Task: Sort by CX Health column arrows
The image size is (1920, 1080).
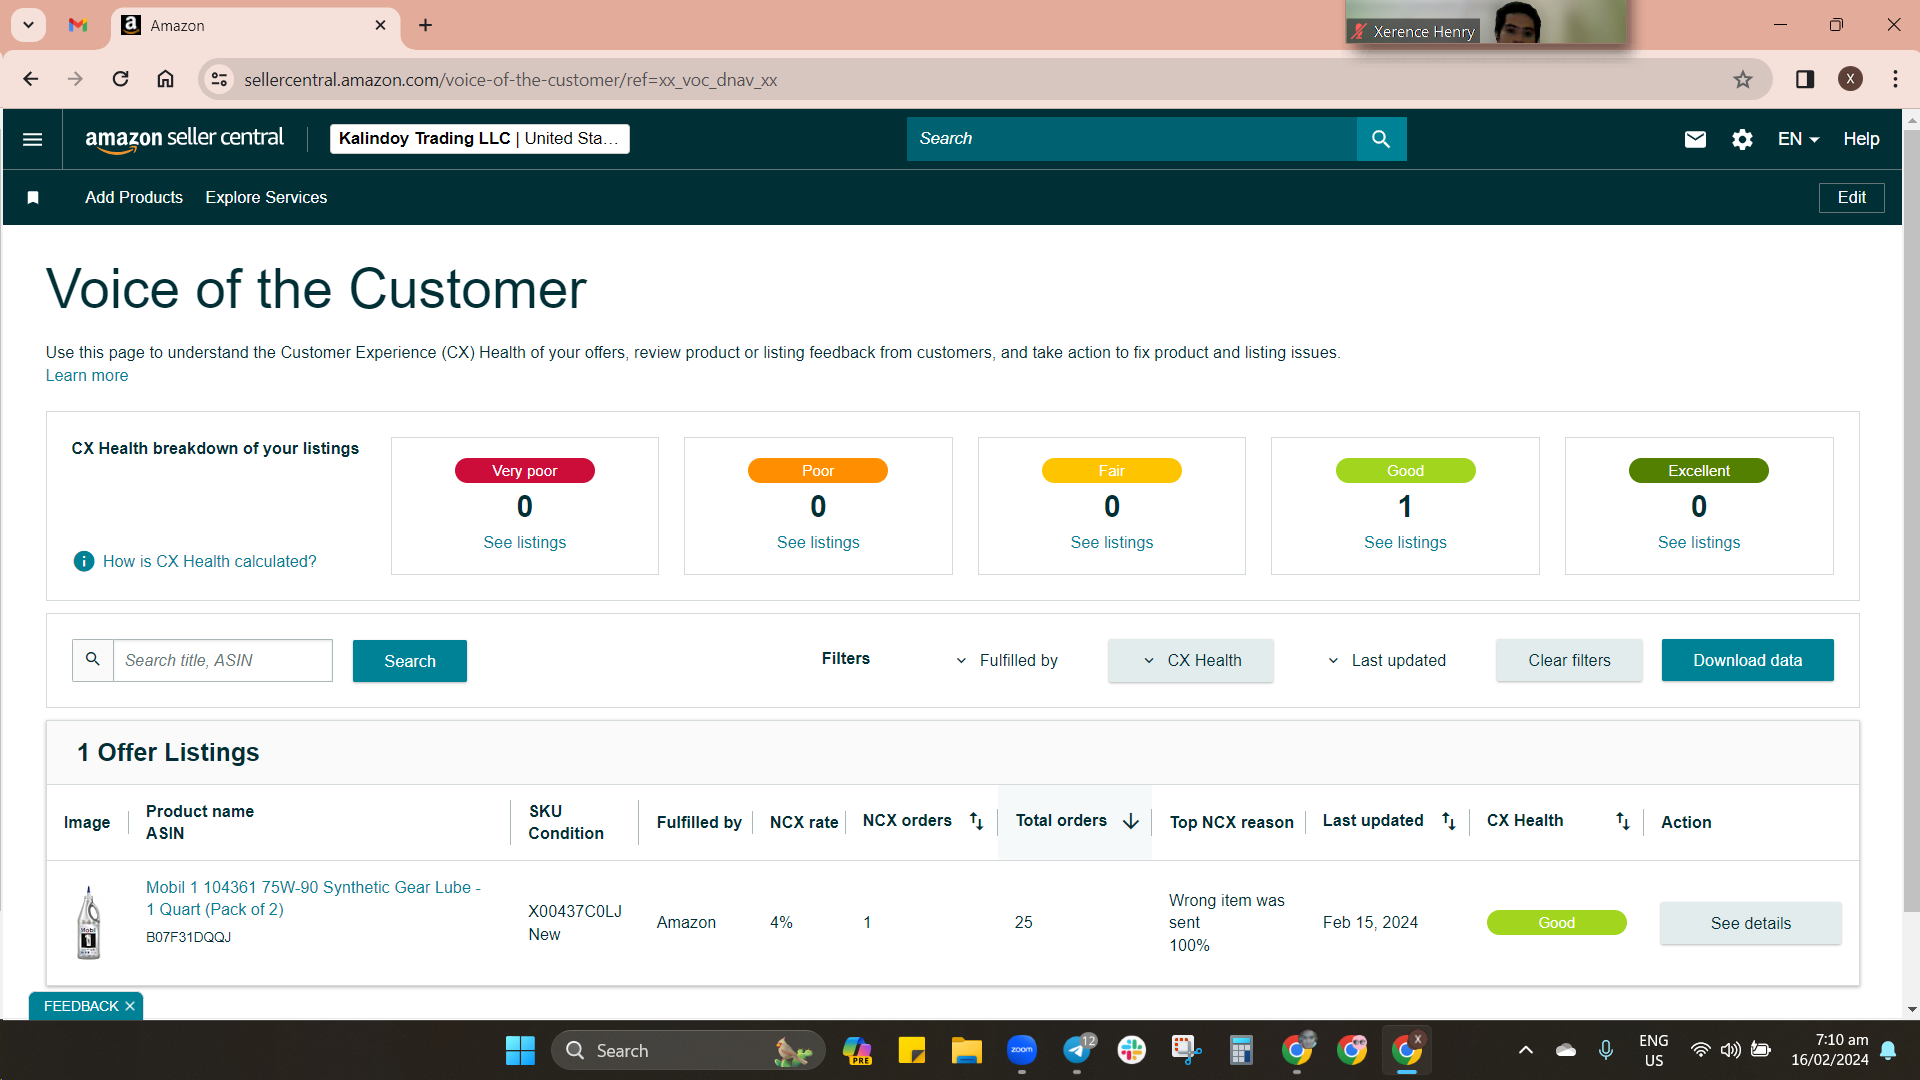Action: coord(1622,821)
